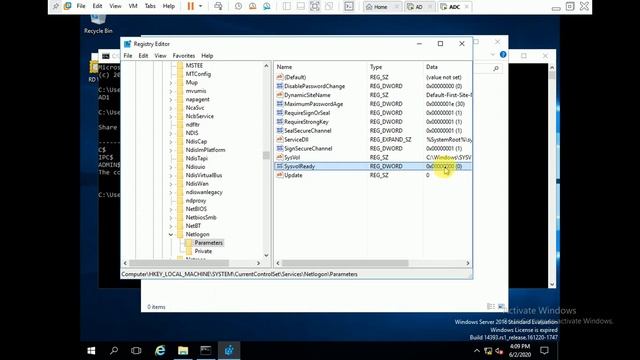The width and height of the screenshot is (640, 360).
Task: Select the NdisVirtualBus key
Action: [x=204, y=175]
